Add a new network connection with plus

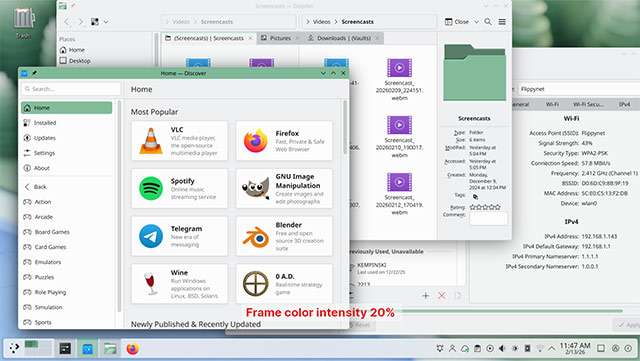tap(425, 295)
